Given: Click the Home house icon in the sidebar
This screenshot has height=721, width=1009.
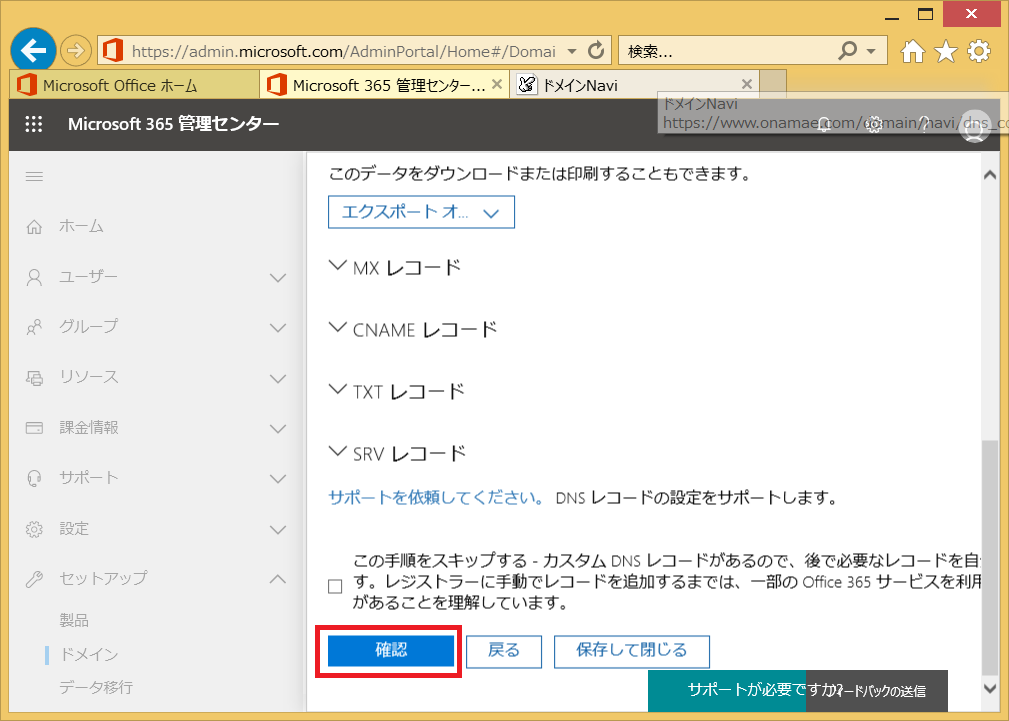Looking at the screenshot, I should (x=34, y=227).
